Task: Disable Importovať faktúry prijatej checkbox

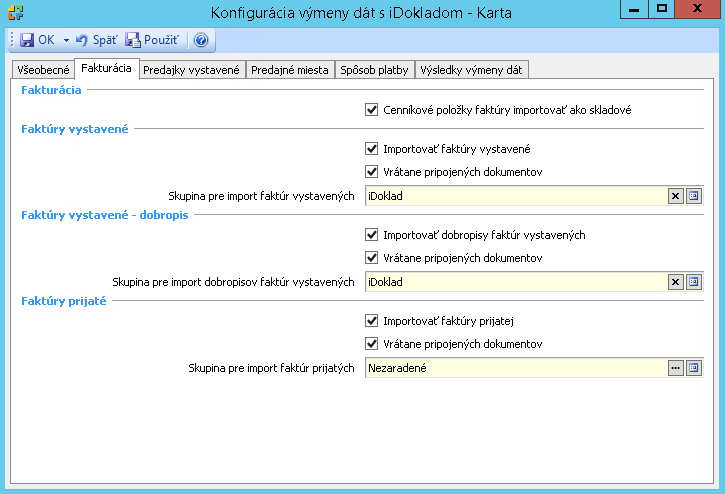Action: (372, 321)
